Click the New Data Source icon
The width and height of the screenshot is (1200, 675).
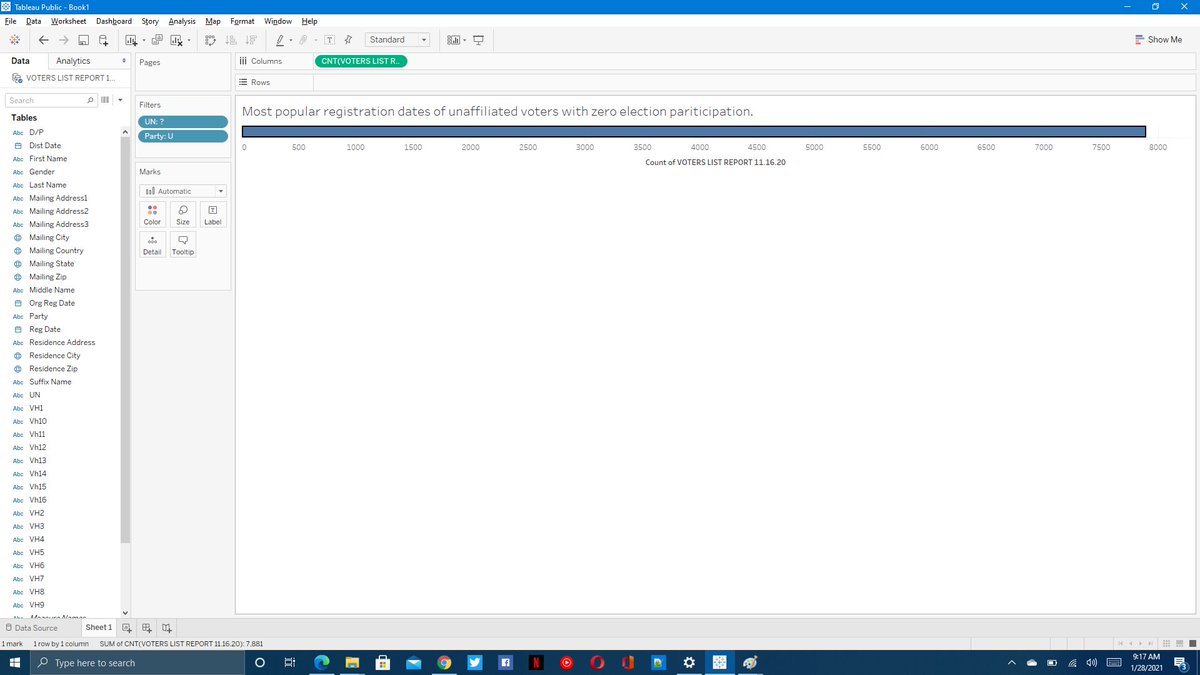tap(104, 40)
